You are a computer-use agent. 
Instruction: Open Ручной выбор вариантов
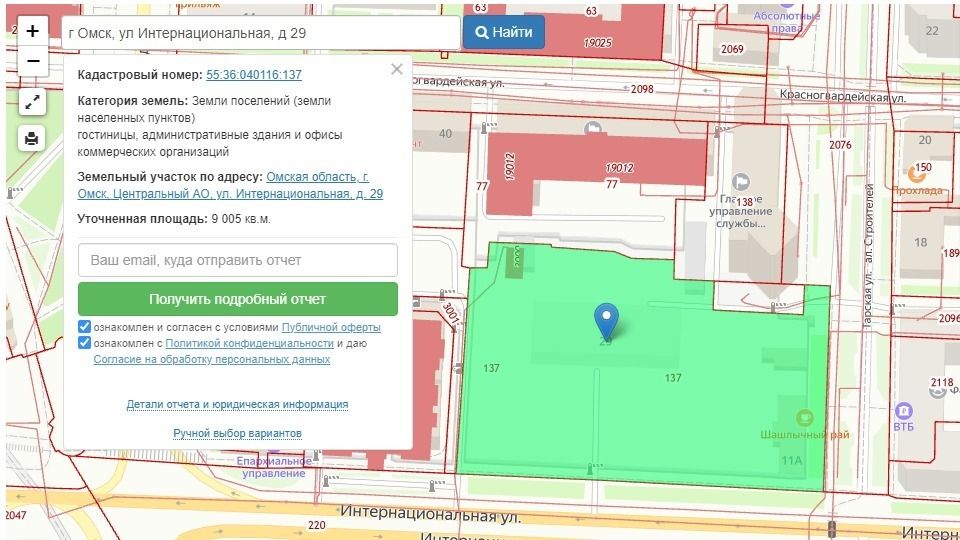(x=237, y=433)
